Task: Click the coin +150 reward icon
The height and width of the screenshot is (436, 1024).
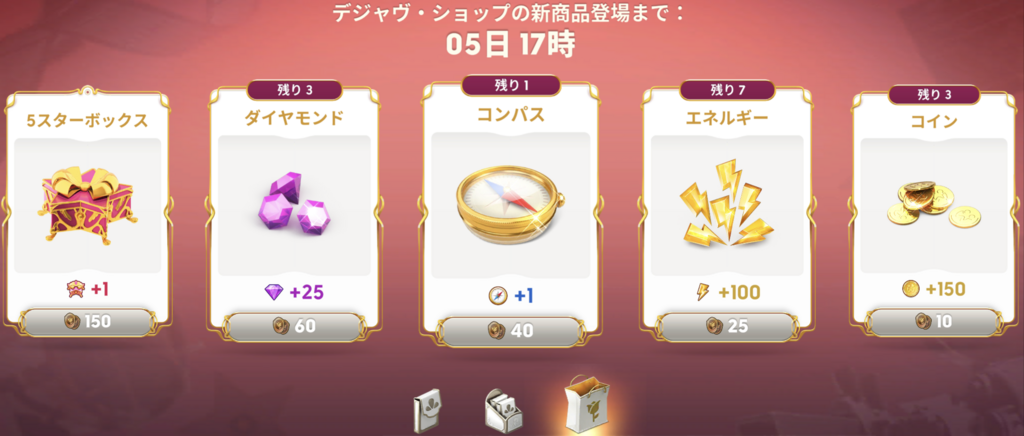Action: 911,289
